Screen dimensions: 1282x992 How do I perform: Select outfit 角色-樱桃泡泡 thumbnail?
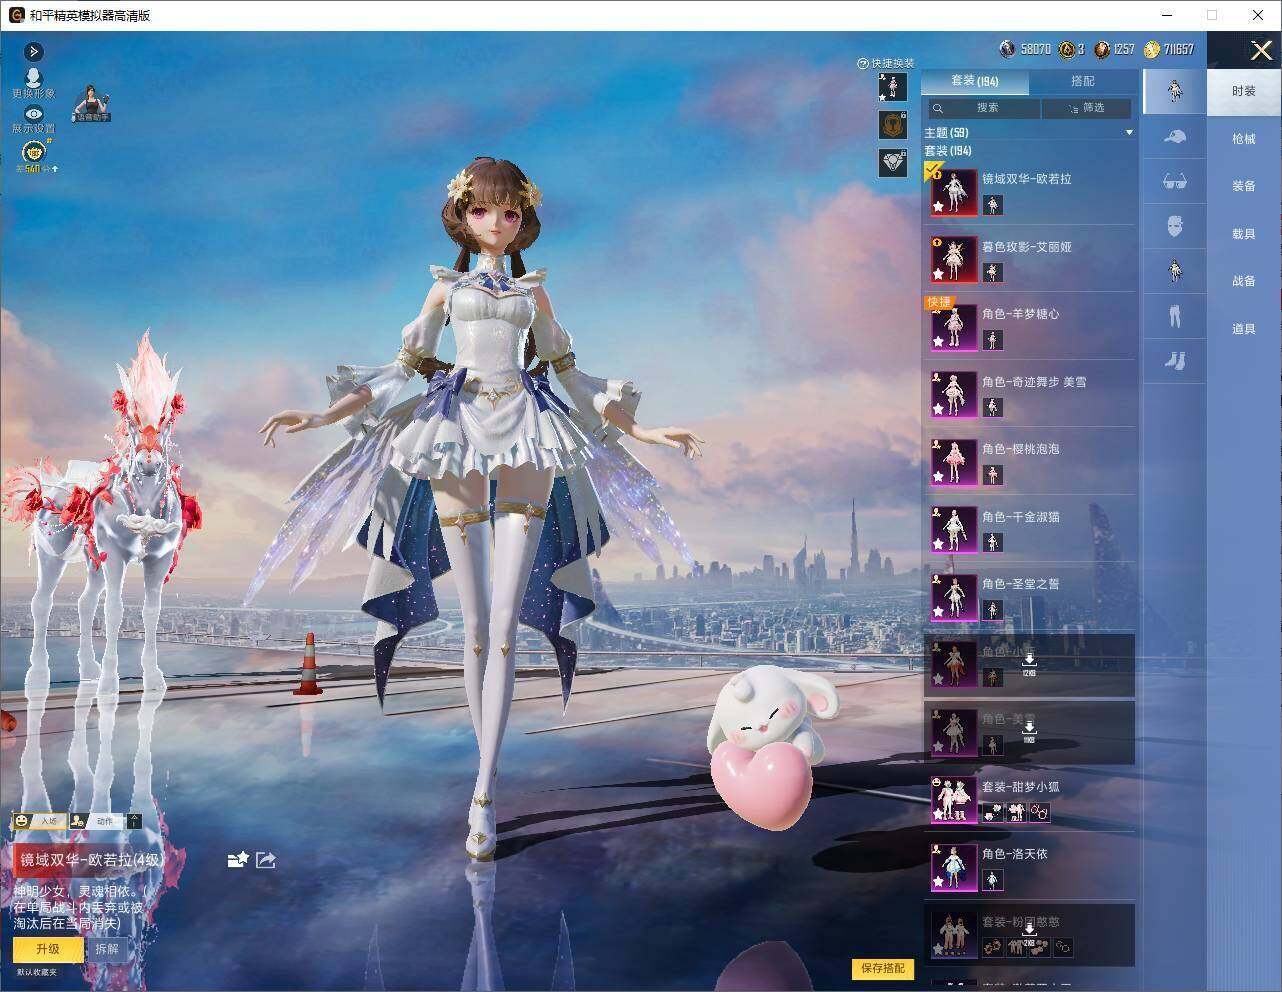coord(954,462)
